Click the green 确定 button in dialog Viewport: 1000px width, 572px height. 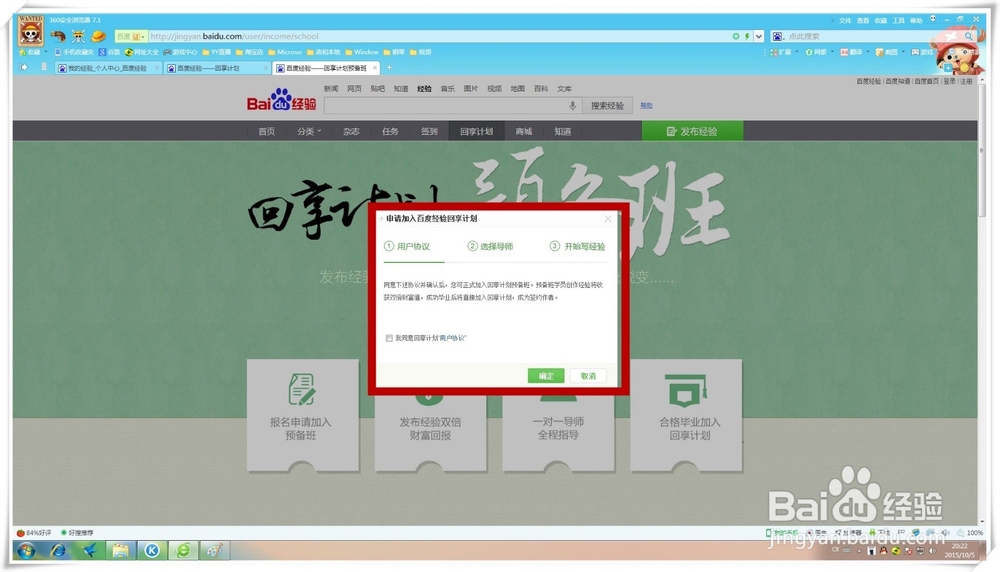[x=546, y=376]
